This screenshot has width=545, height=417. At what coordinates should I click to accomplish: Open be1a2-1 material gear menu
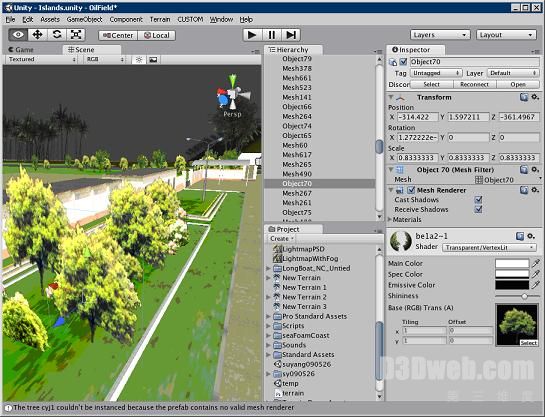(531, 236)
